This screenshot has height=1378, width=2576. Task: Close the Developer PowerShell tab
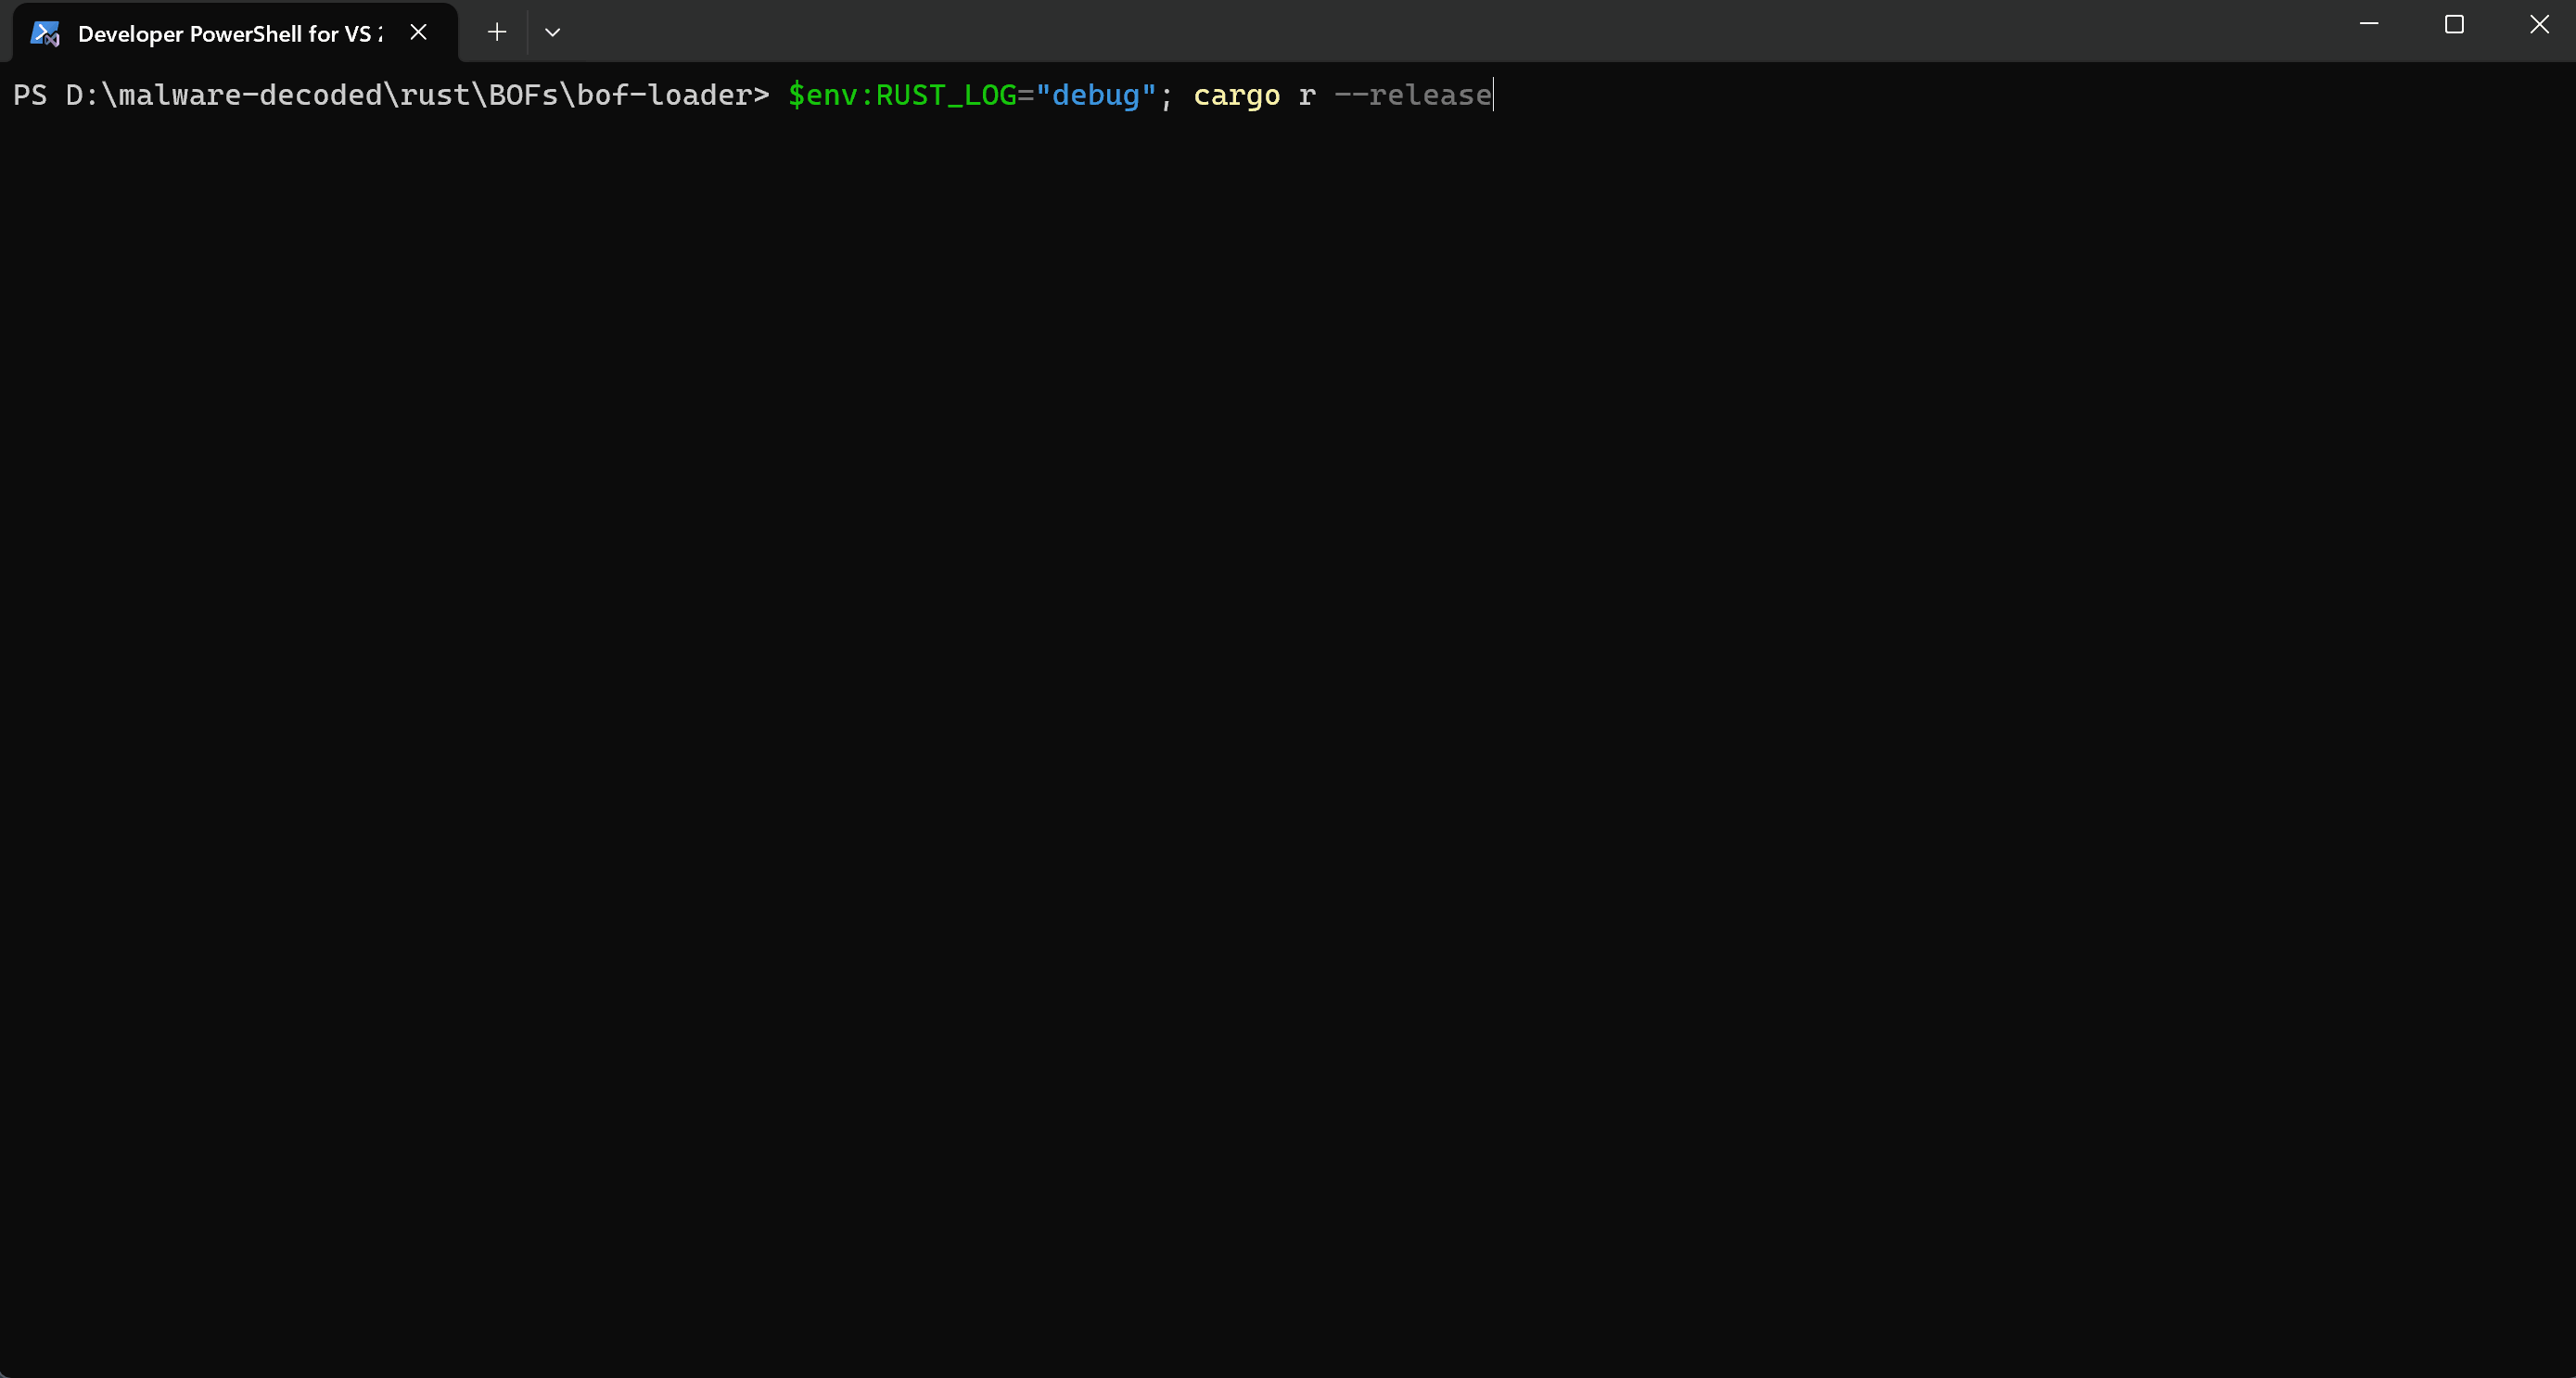(x=419, y=33)
